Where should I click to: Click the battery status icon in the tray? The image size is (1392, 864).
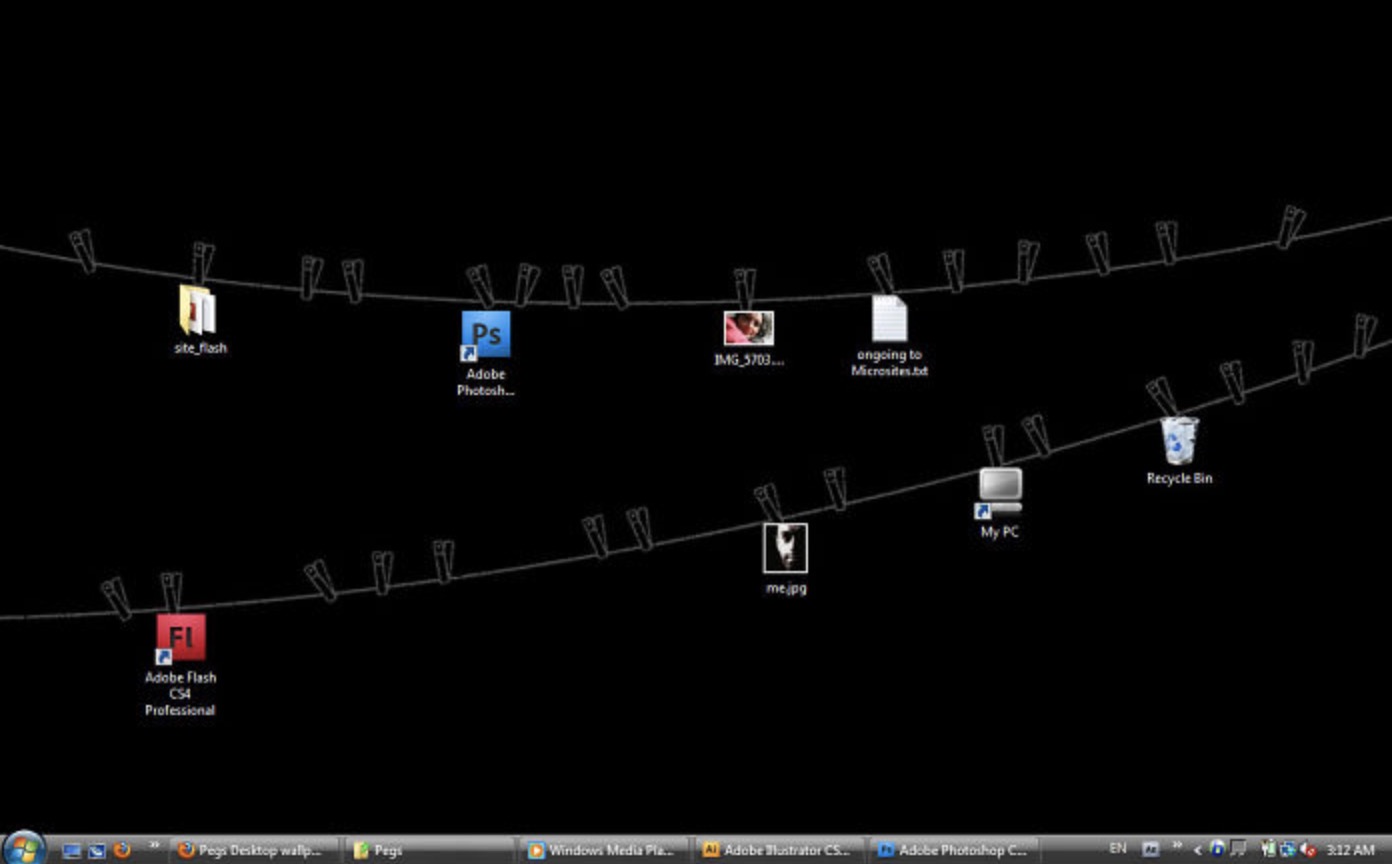point(1268,850)
